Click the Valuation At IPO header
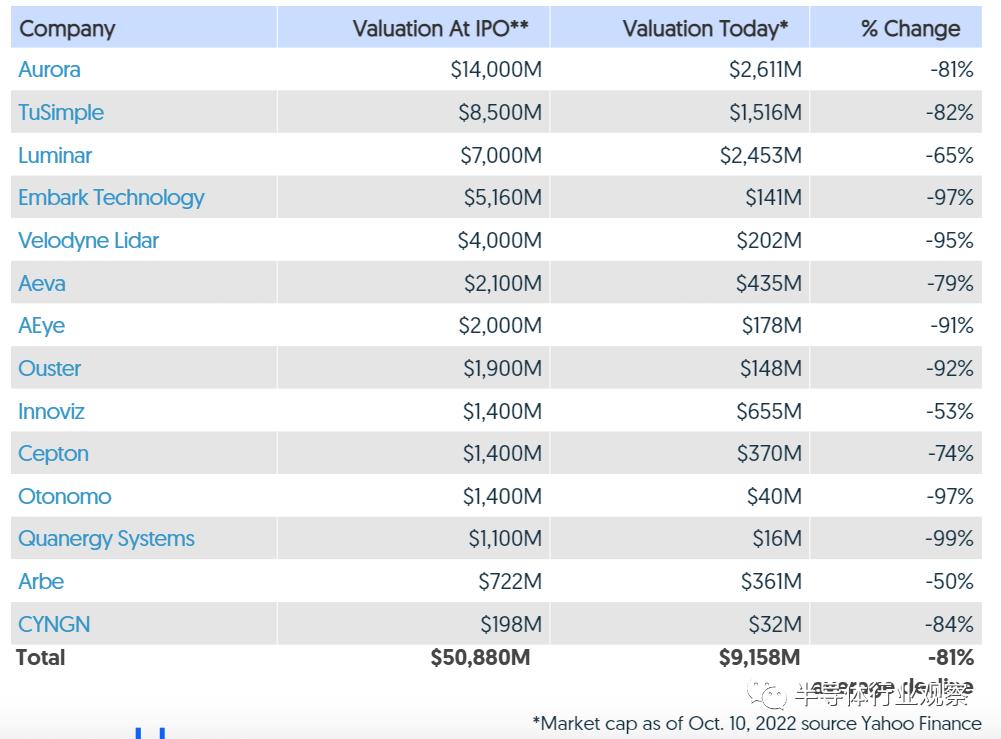Image resolution: width=1001 pixels, height=739 pixels. (x=440, y=29)
